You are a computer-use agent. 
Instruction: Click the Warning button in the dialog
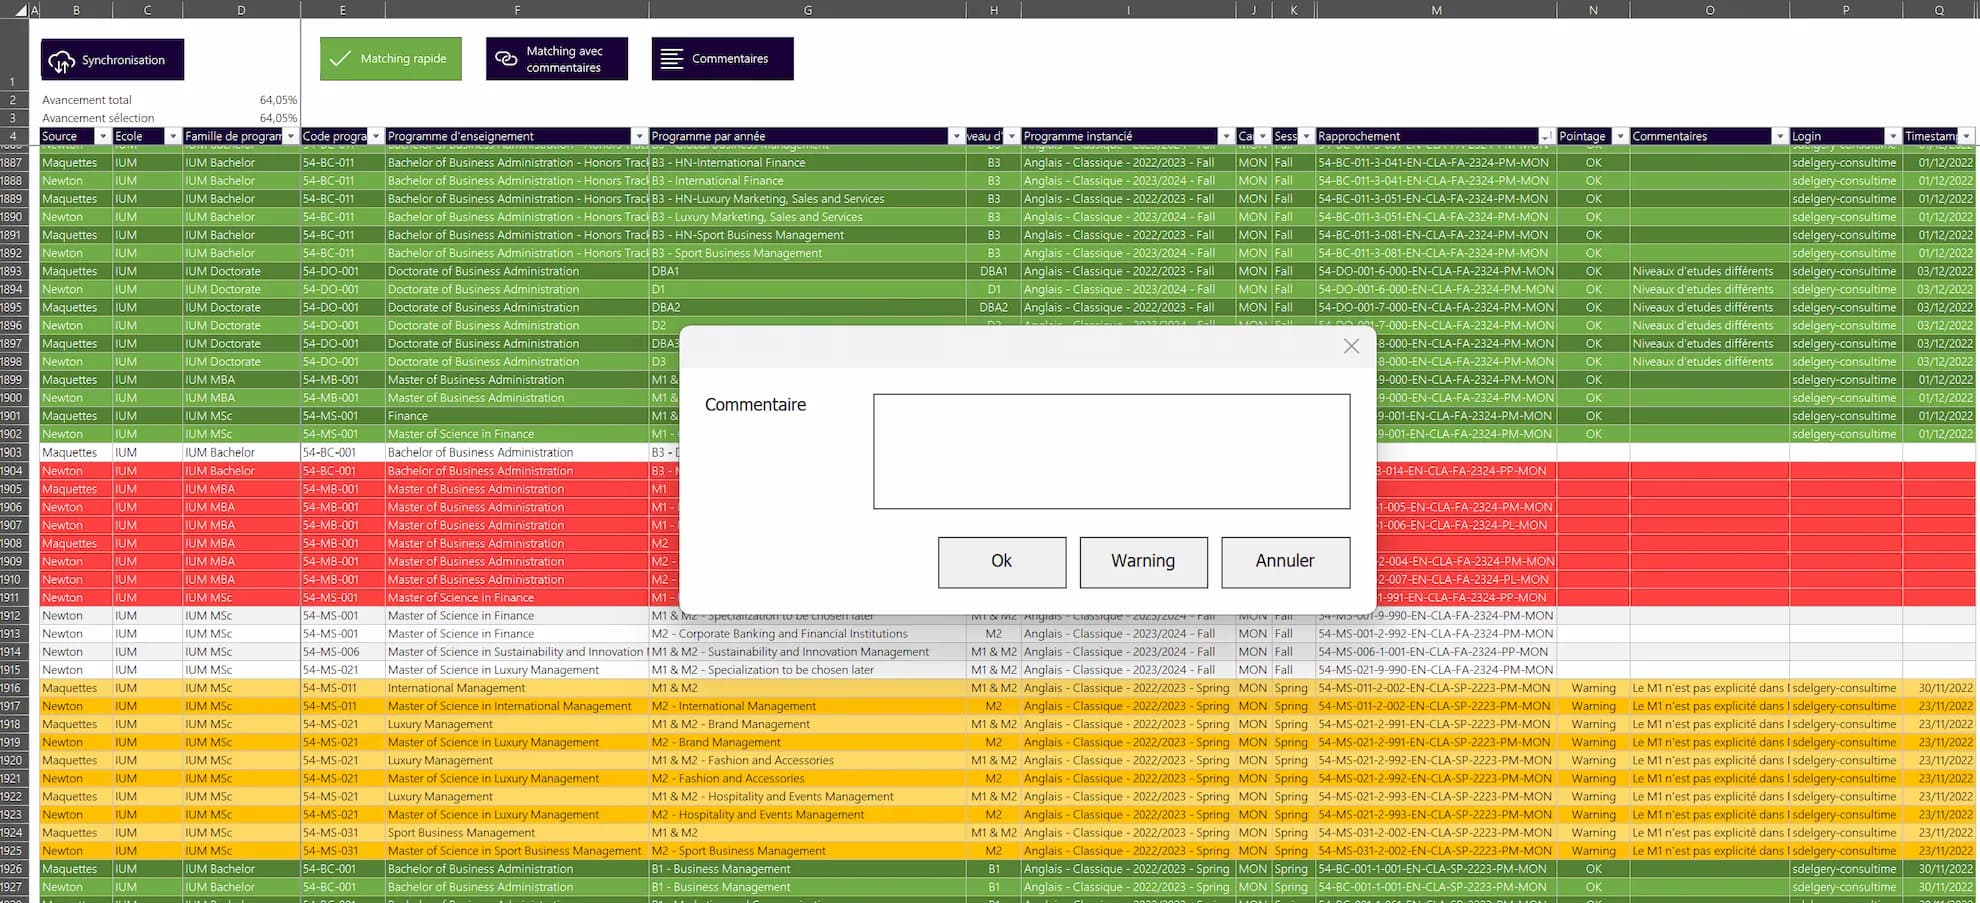pos(1143,562)
